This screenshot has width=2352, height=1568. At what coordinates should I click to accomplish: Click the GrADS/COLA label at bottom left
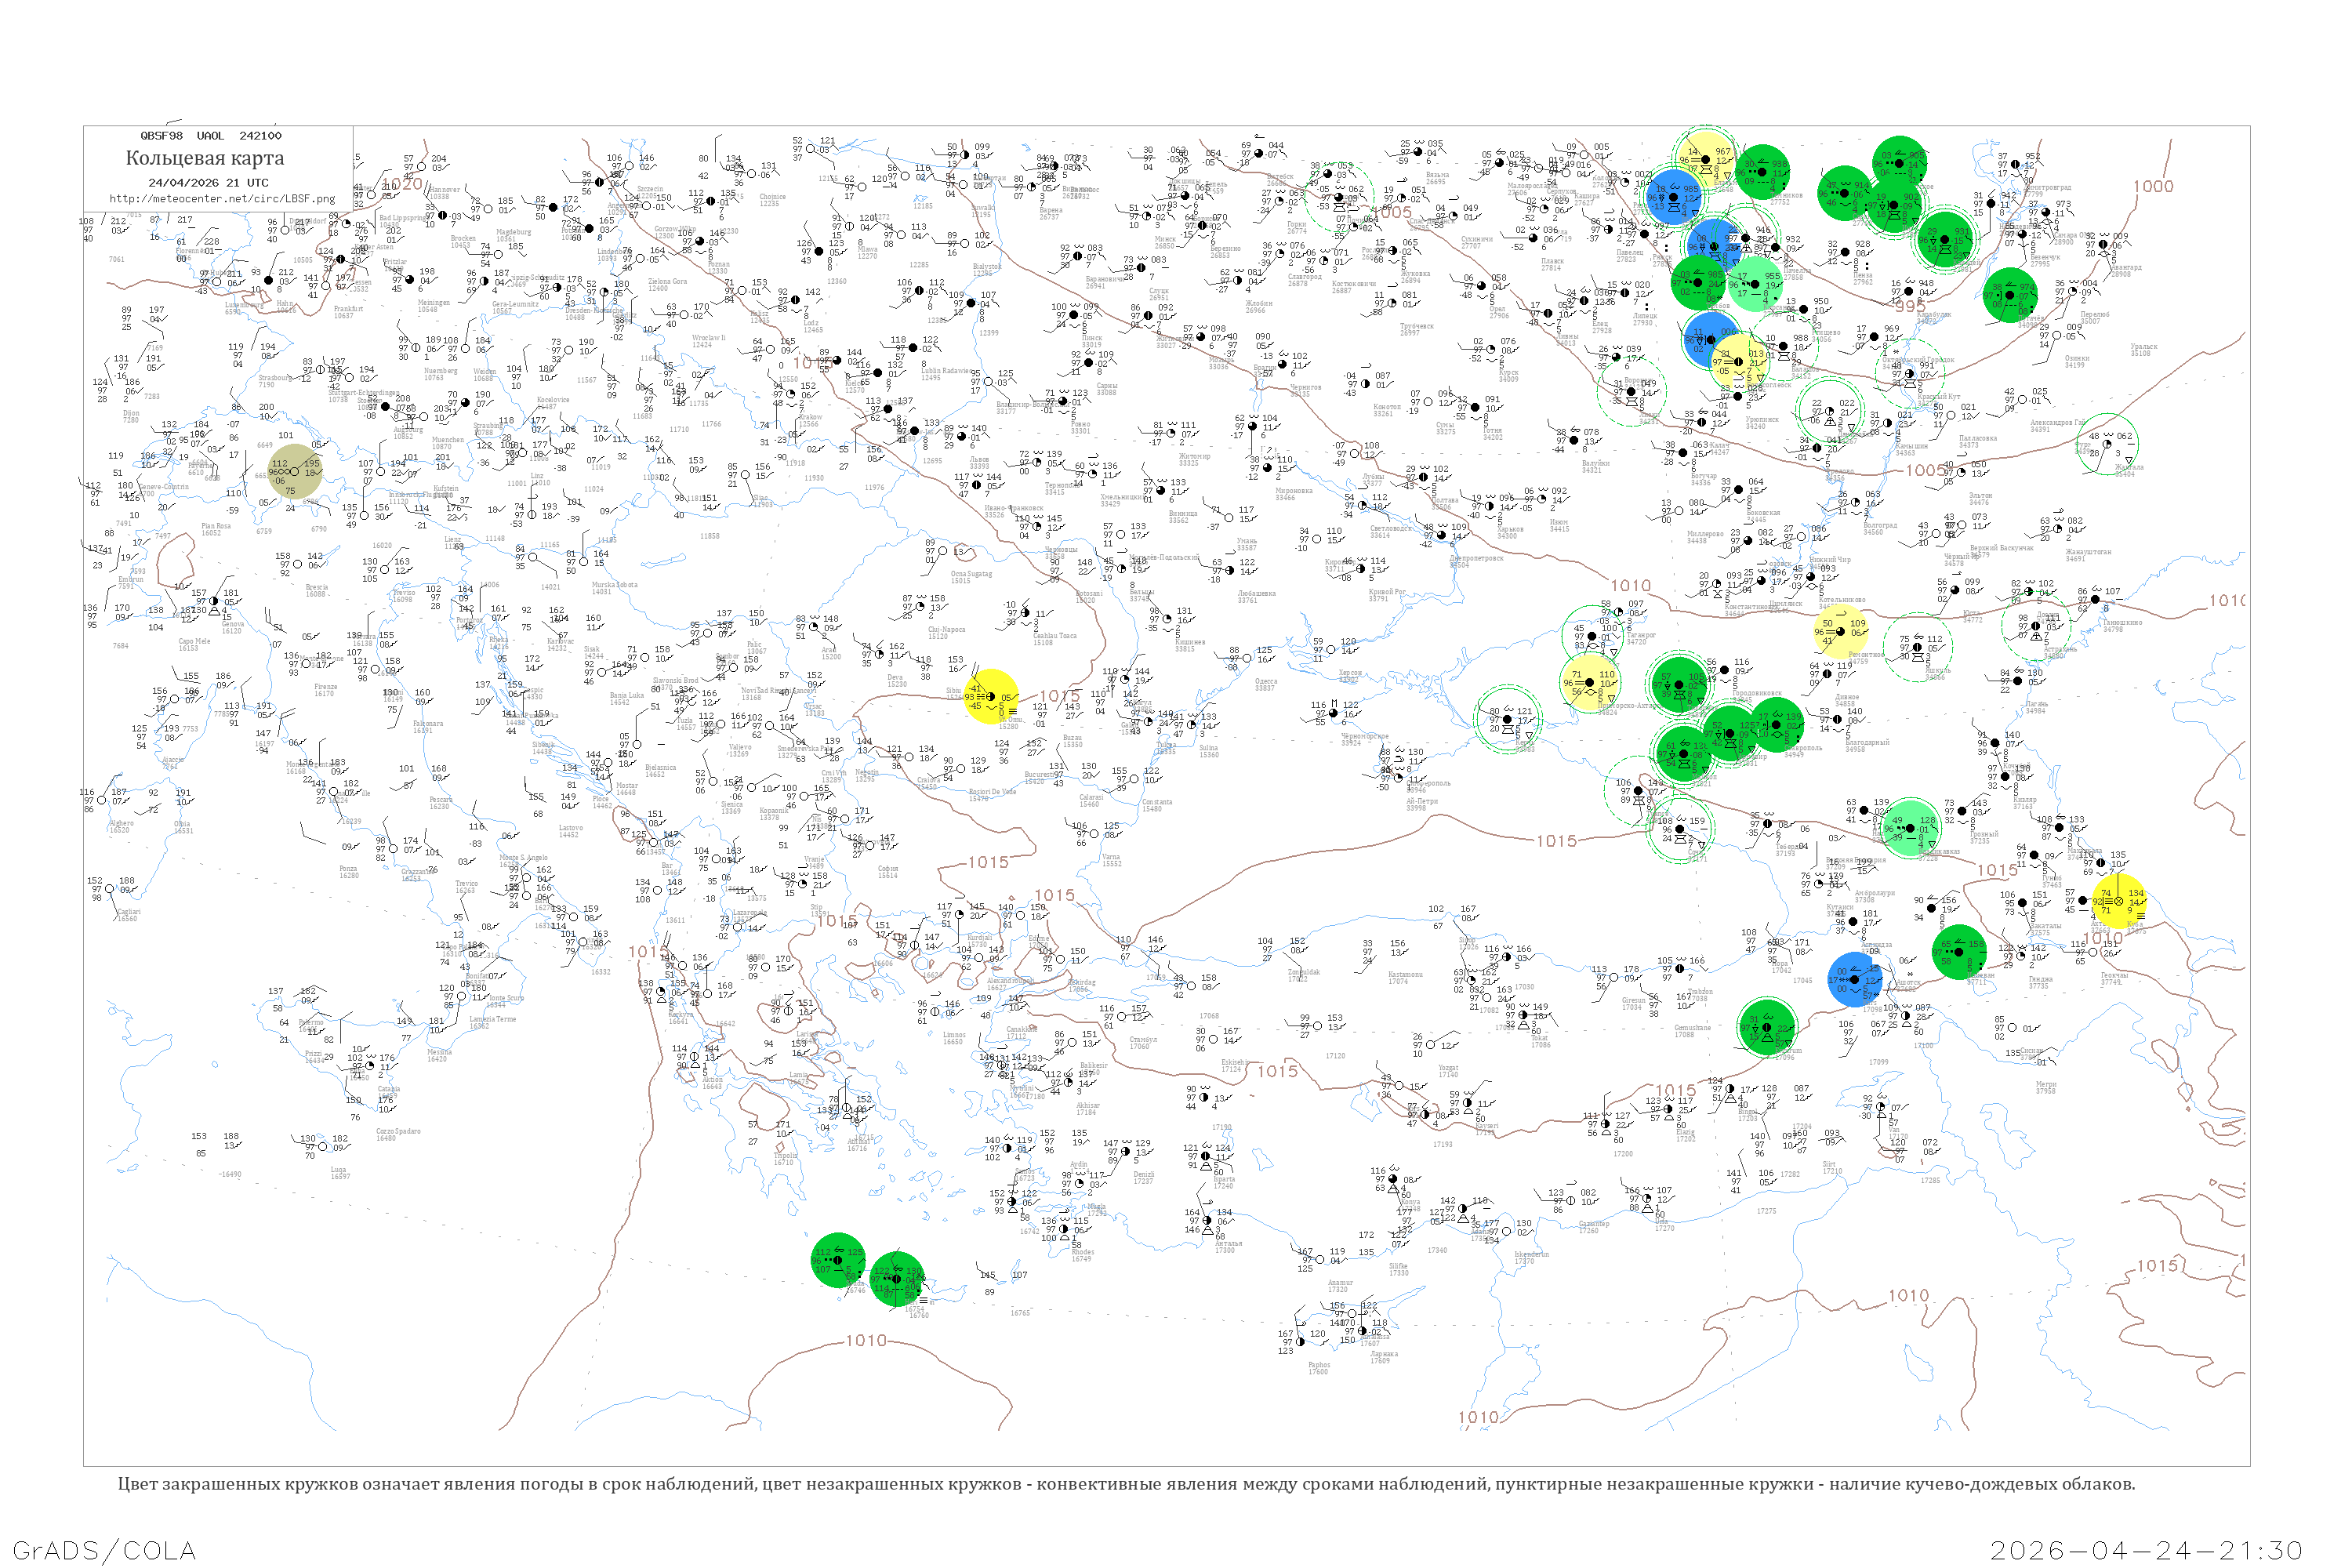click(x=104, y=1550)
